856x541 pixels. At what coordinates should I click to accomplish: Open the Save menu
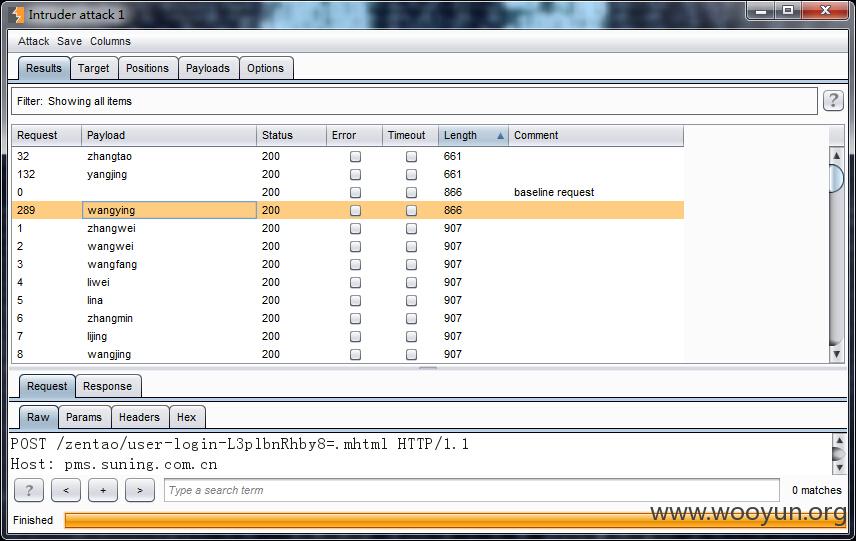tap(69, 41)
